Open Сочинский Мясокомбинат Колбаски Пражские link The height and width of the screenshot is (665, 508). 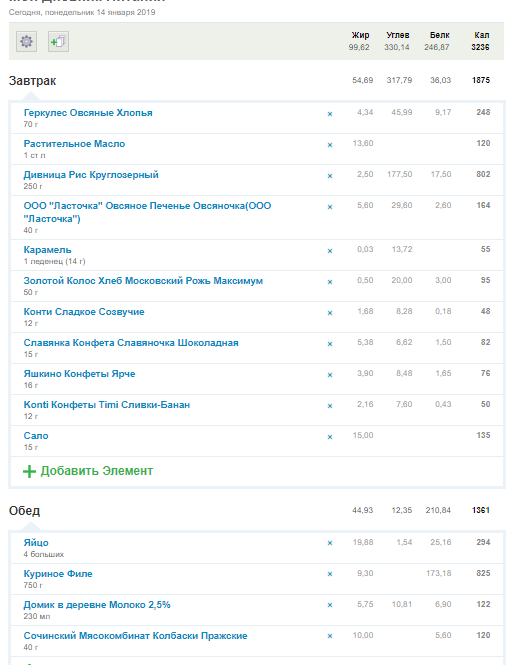tap(135, 636)
